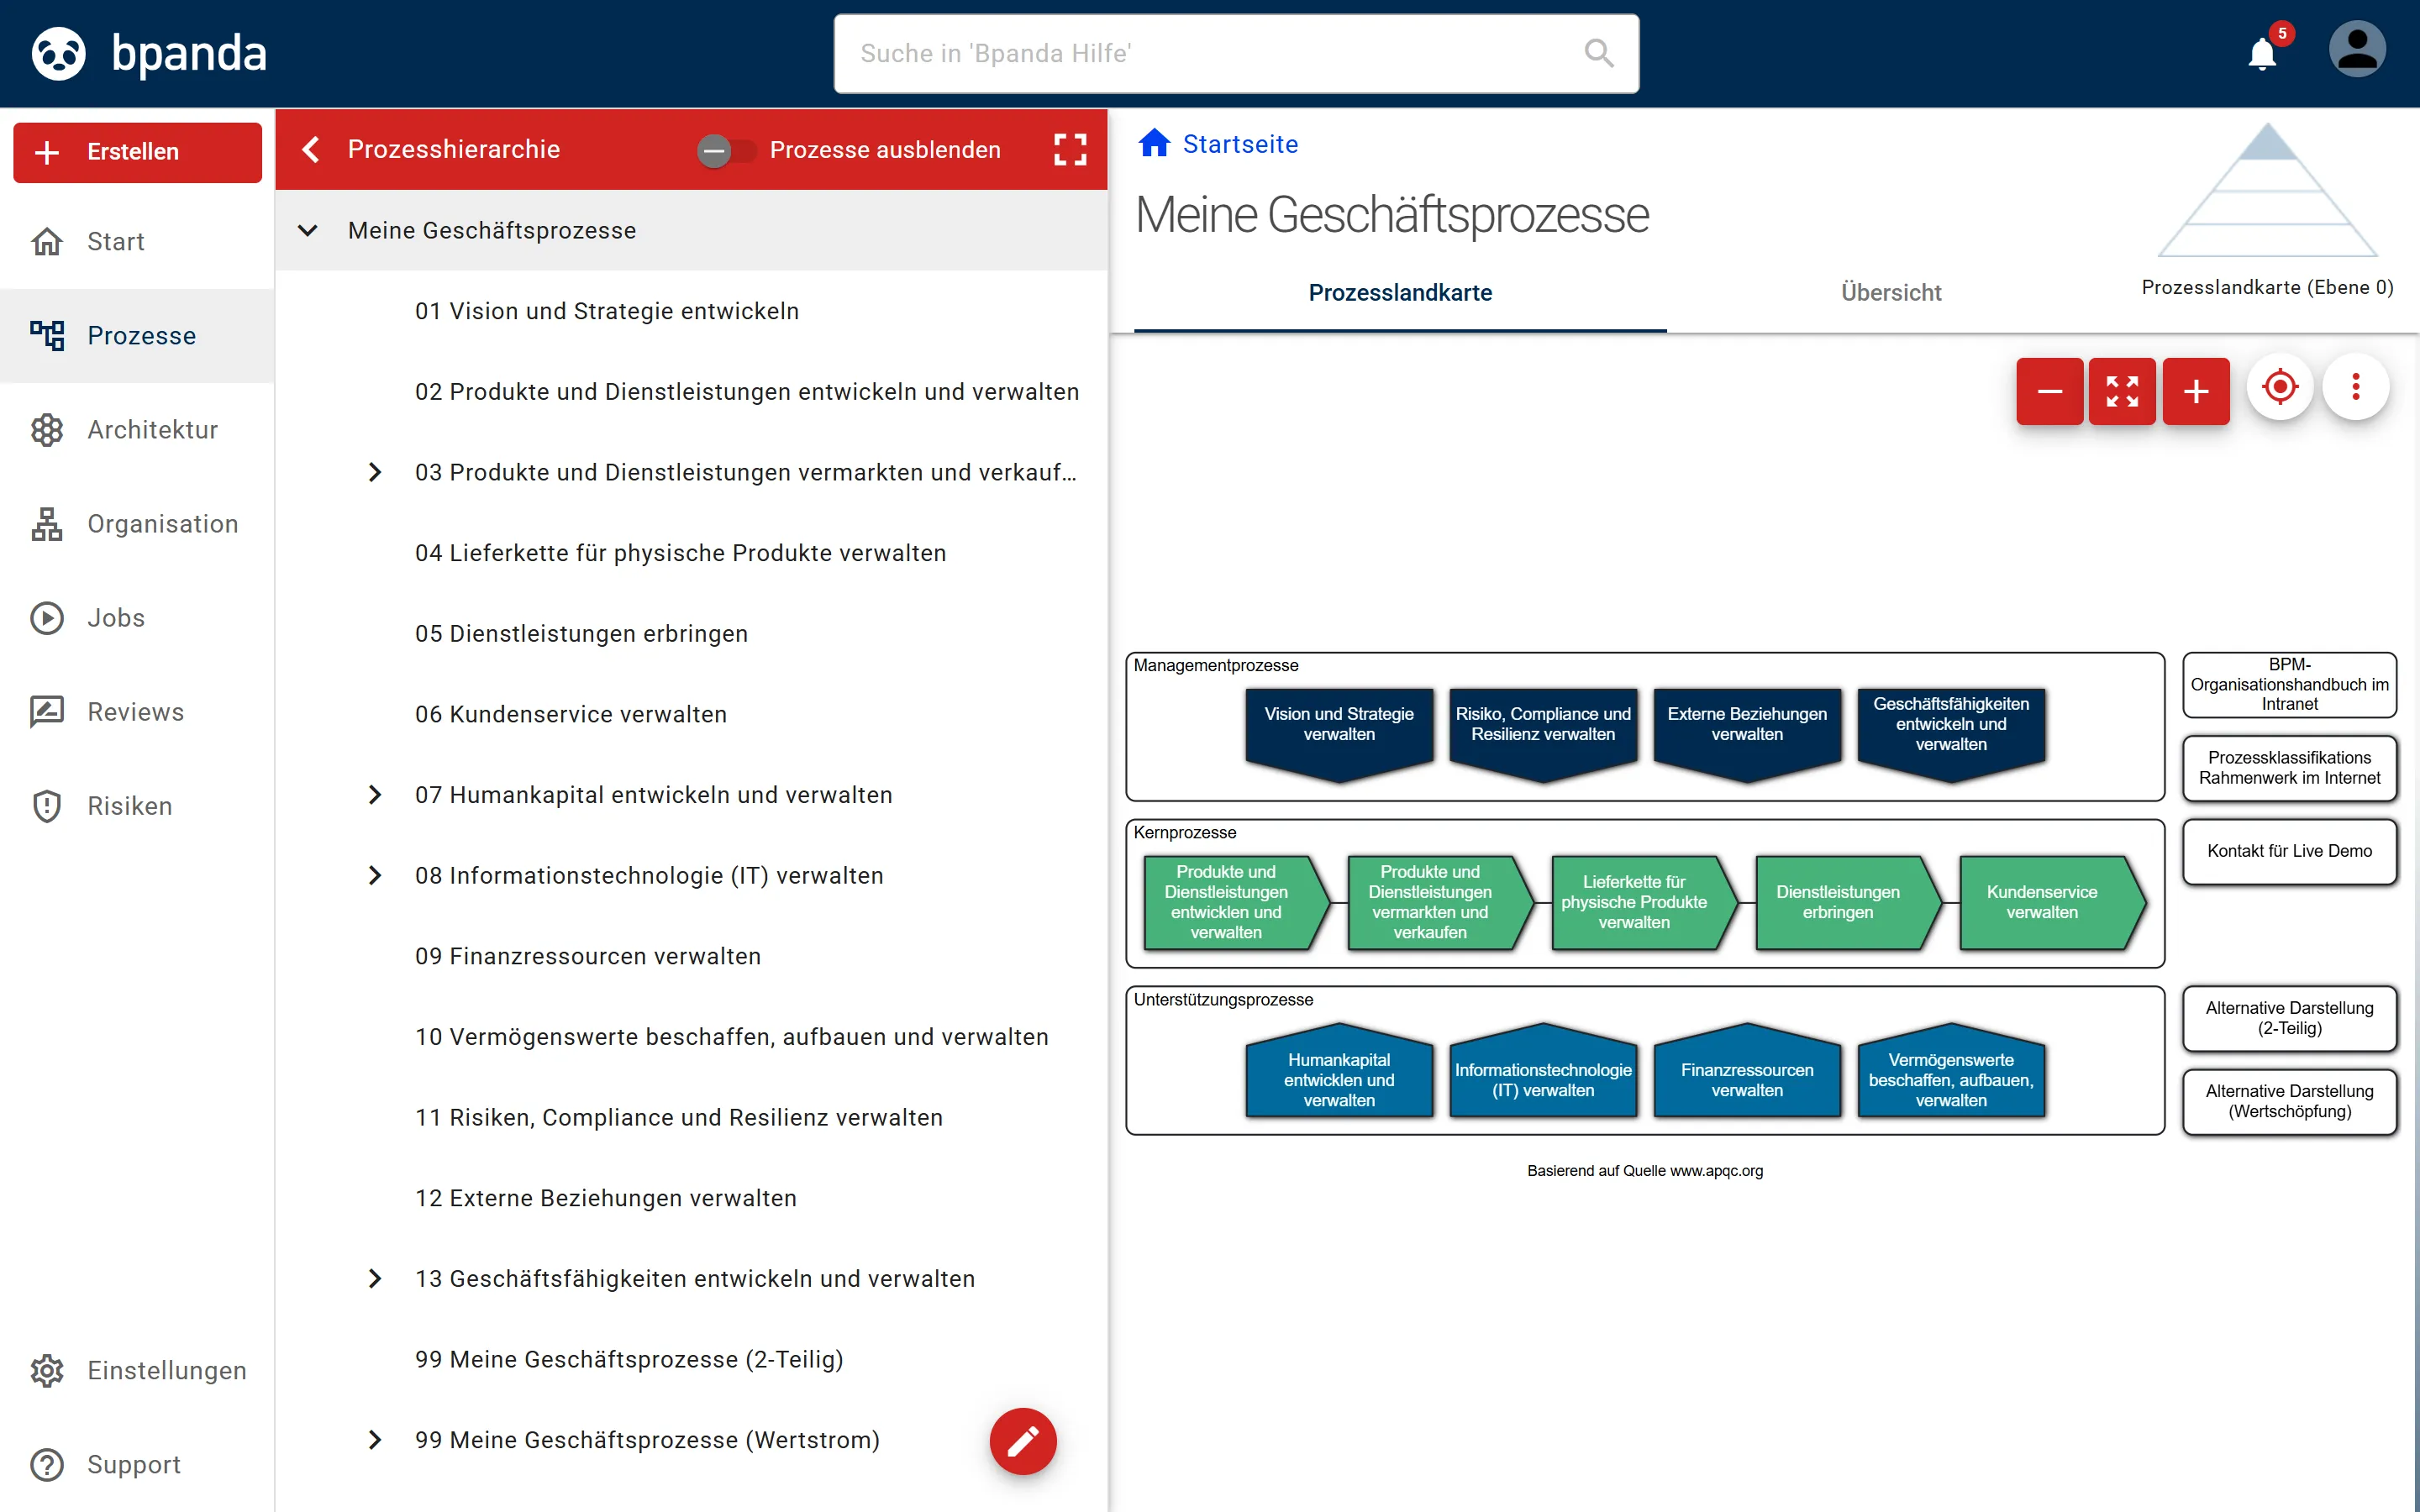Screen dimensions: 2420x1512
Task: Open Risiken in the sidebar
Action: 137,806
